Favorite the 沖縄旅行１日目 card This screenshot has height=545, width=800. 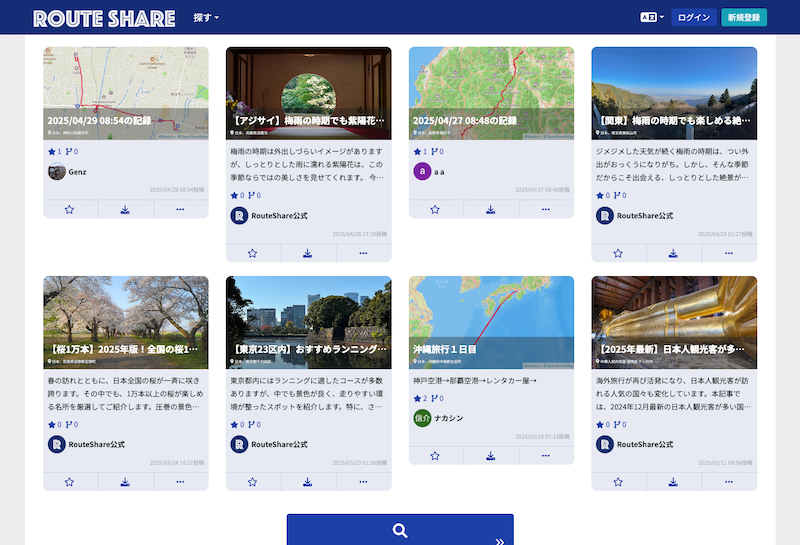[435, 456]
